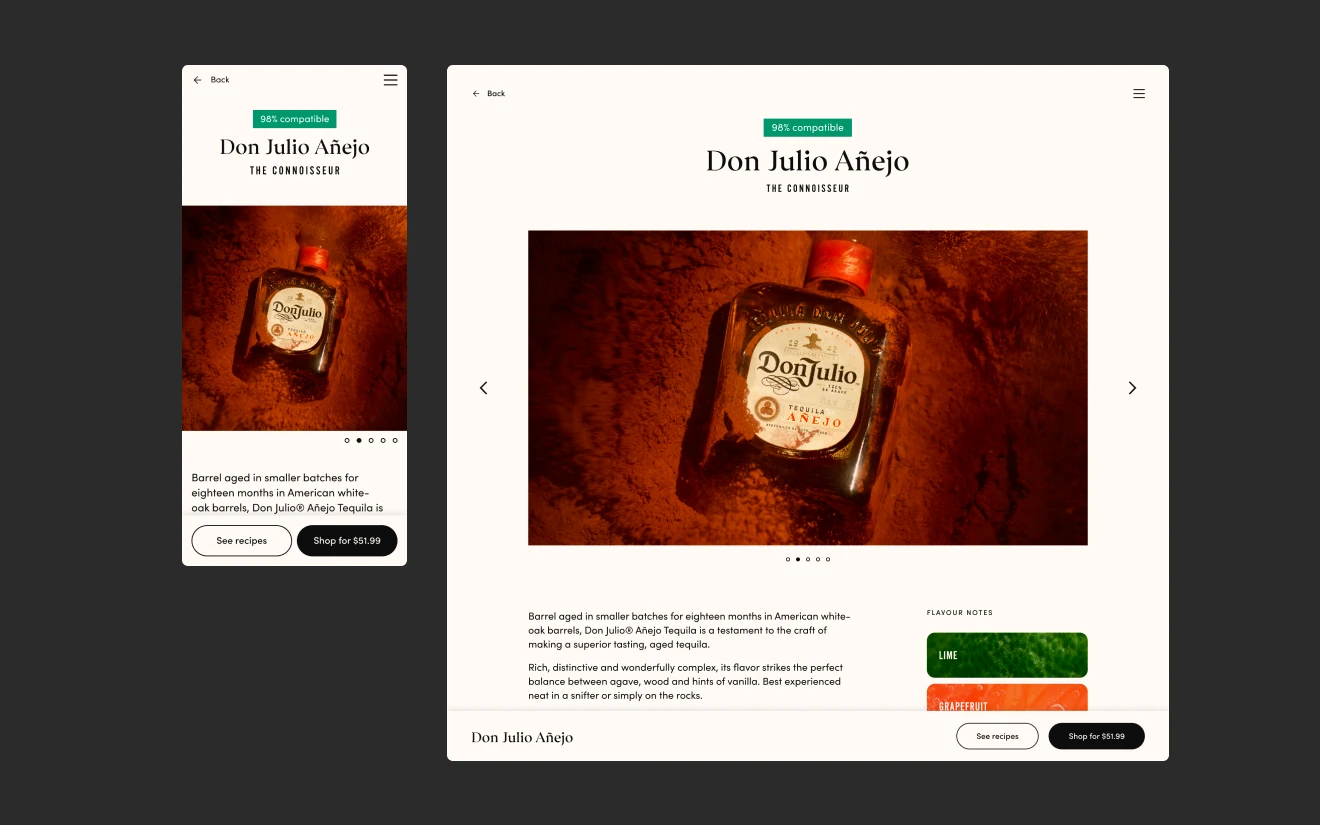
Task: Select fourth carousel dot in desktop view
Action: 818,559
